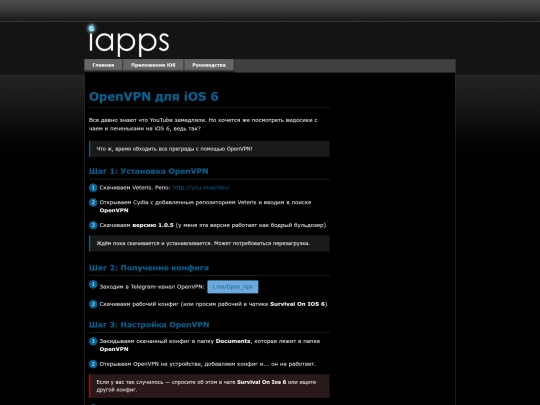Open the yzu.moe/dev repo link

[201, 188]
